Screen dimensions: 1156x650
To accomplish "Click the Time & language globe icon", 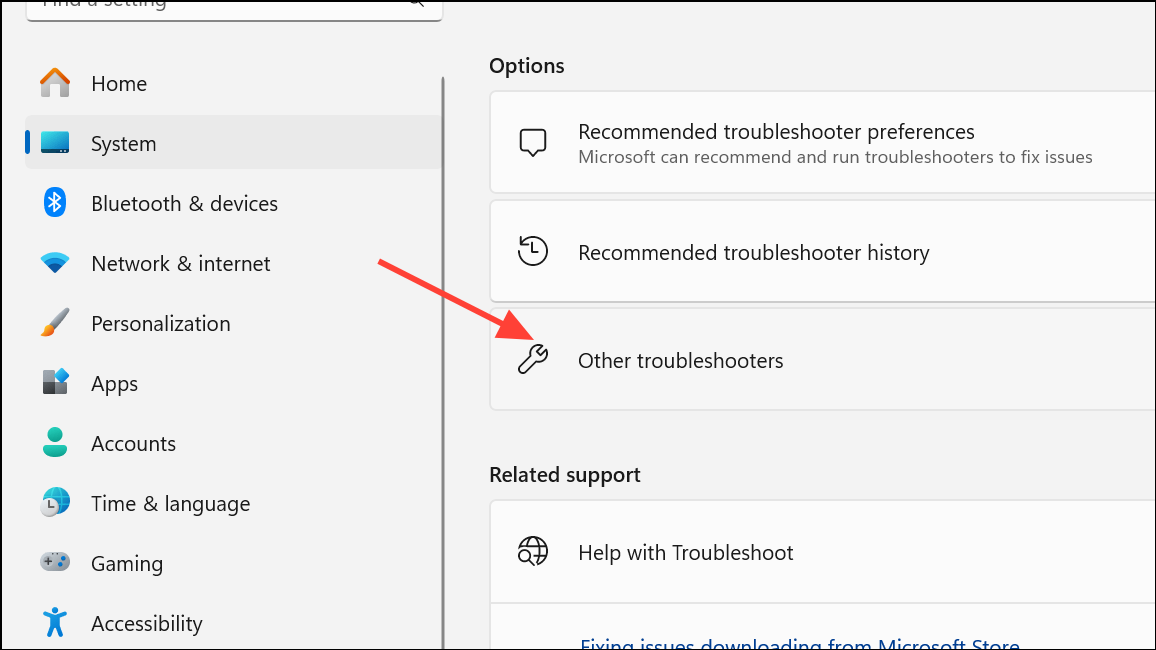I will (x=55, y=503).
